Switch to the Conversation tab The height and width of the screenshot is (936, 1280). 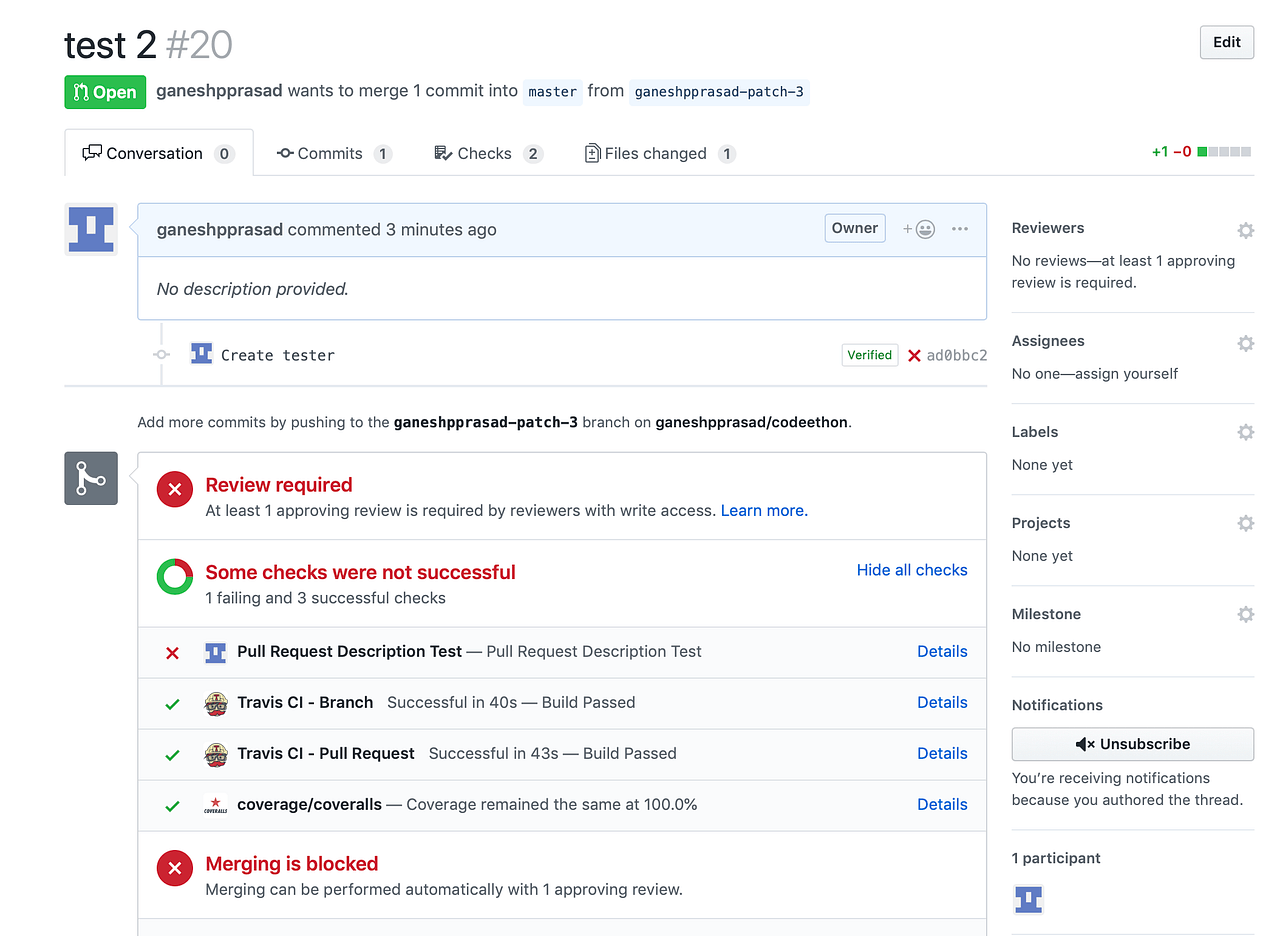pyautogui.click(x=159, y=153)
